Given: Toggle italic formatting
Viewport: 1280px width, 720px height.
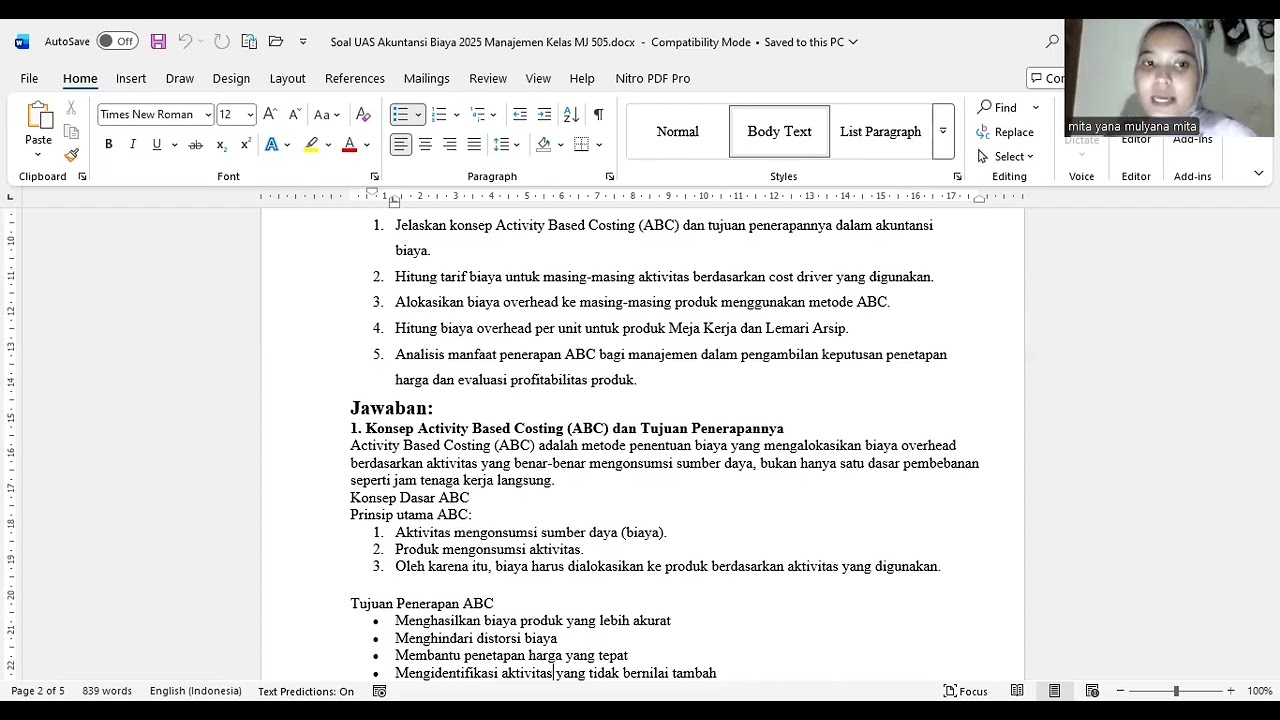Looking at the screenshot, I should [133, 145].
